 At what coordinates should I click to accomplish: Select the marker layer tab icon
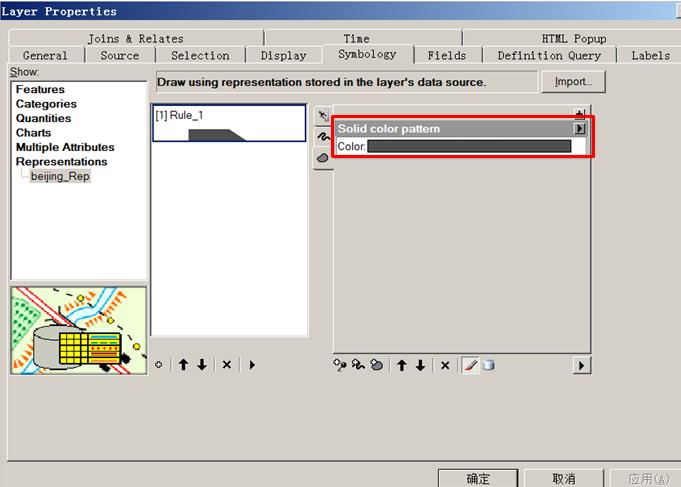point(323,116)
